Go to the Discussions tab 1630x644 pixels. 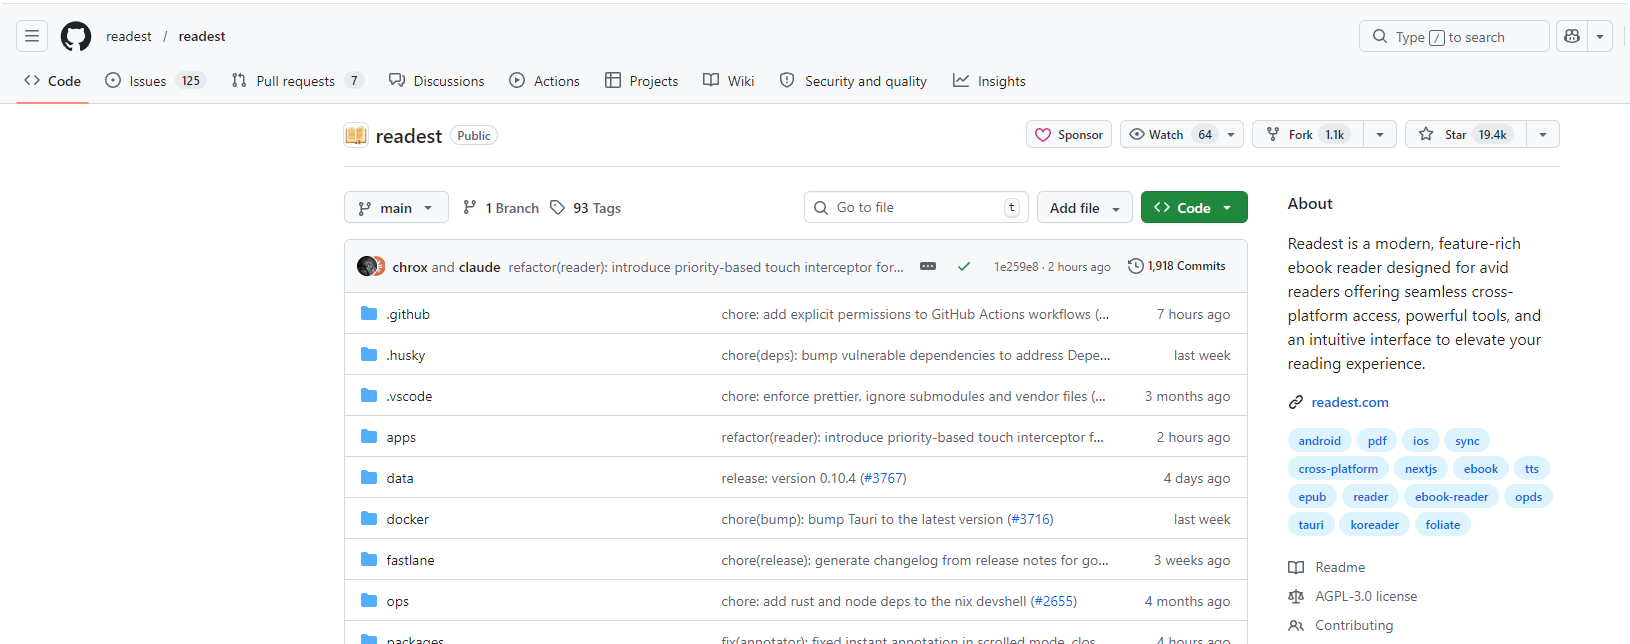437,81
